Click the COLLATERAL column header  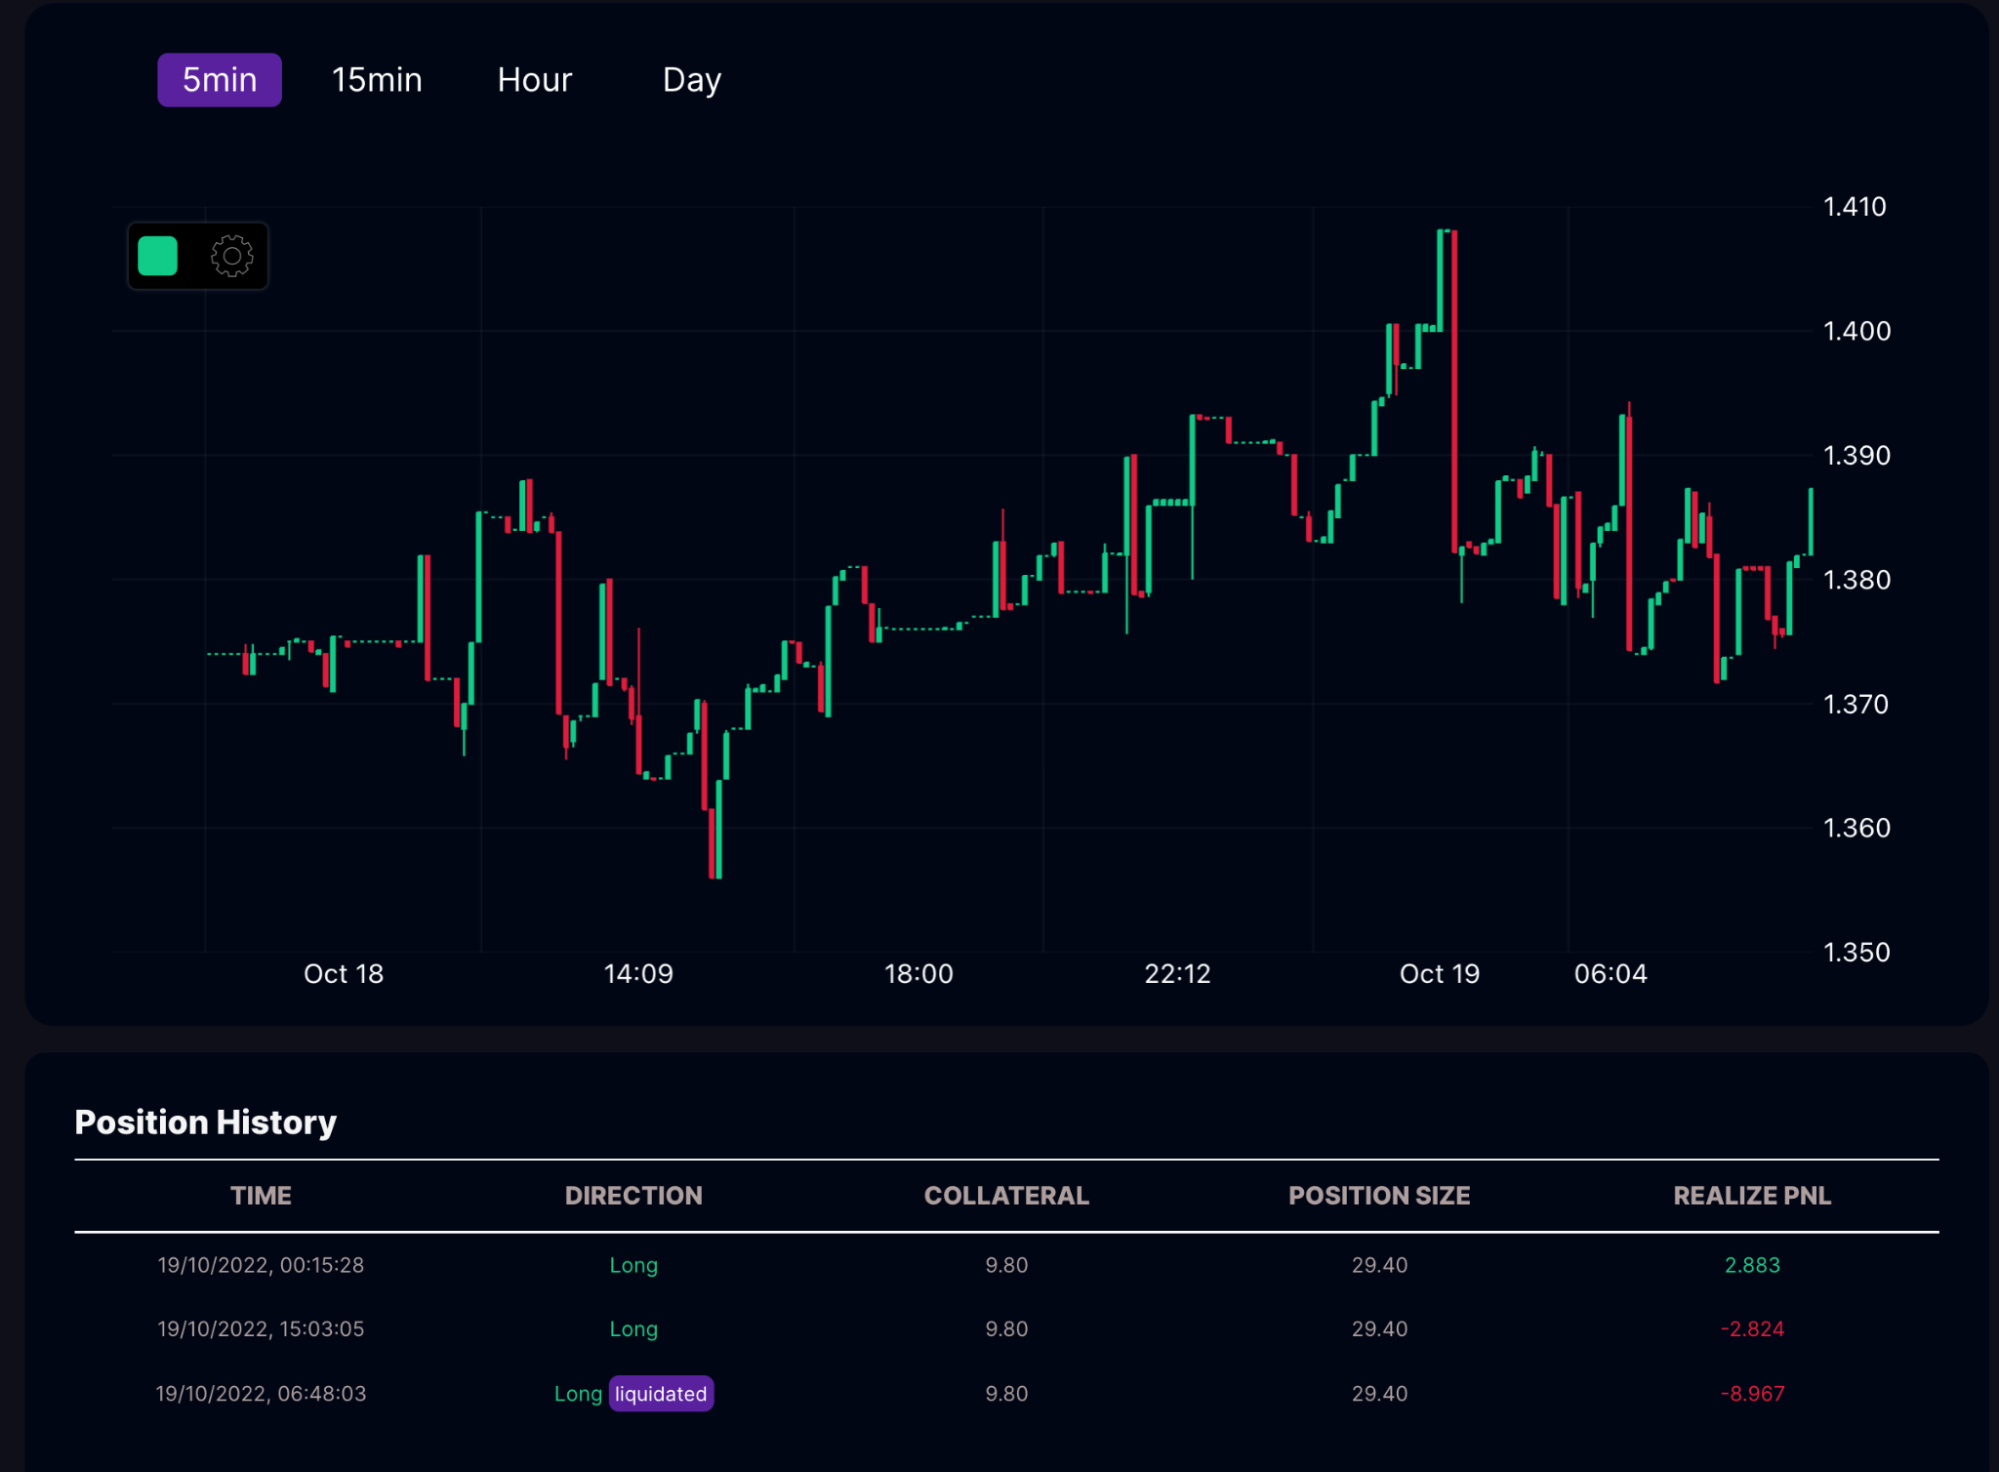click(x=1006, y=1196)
